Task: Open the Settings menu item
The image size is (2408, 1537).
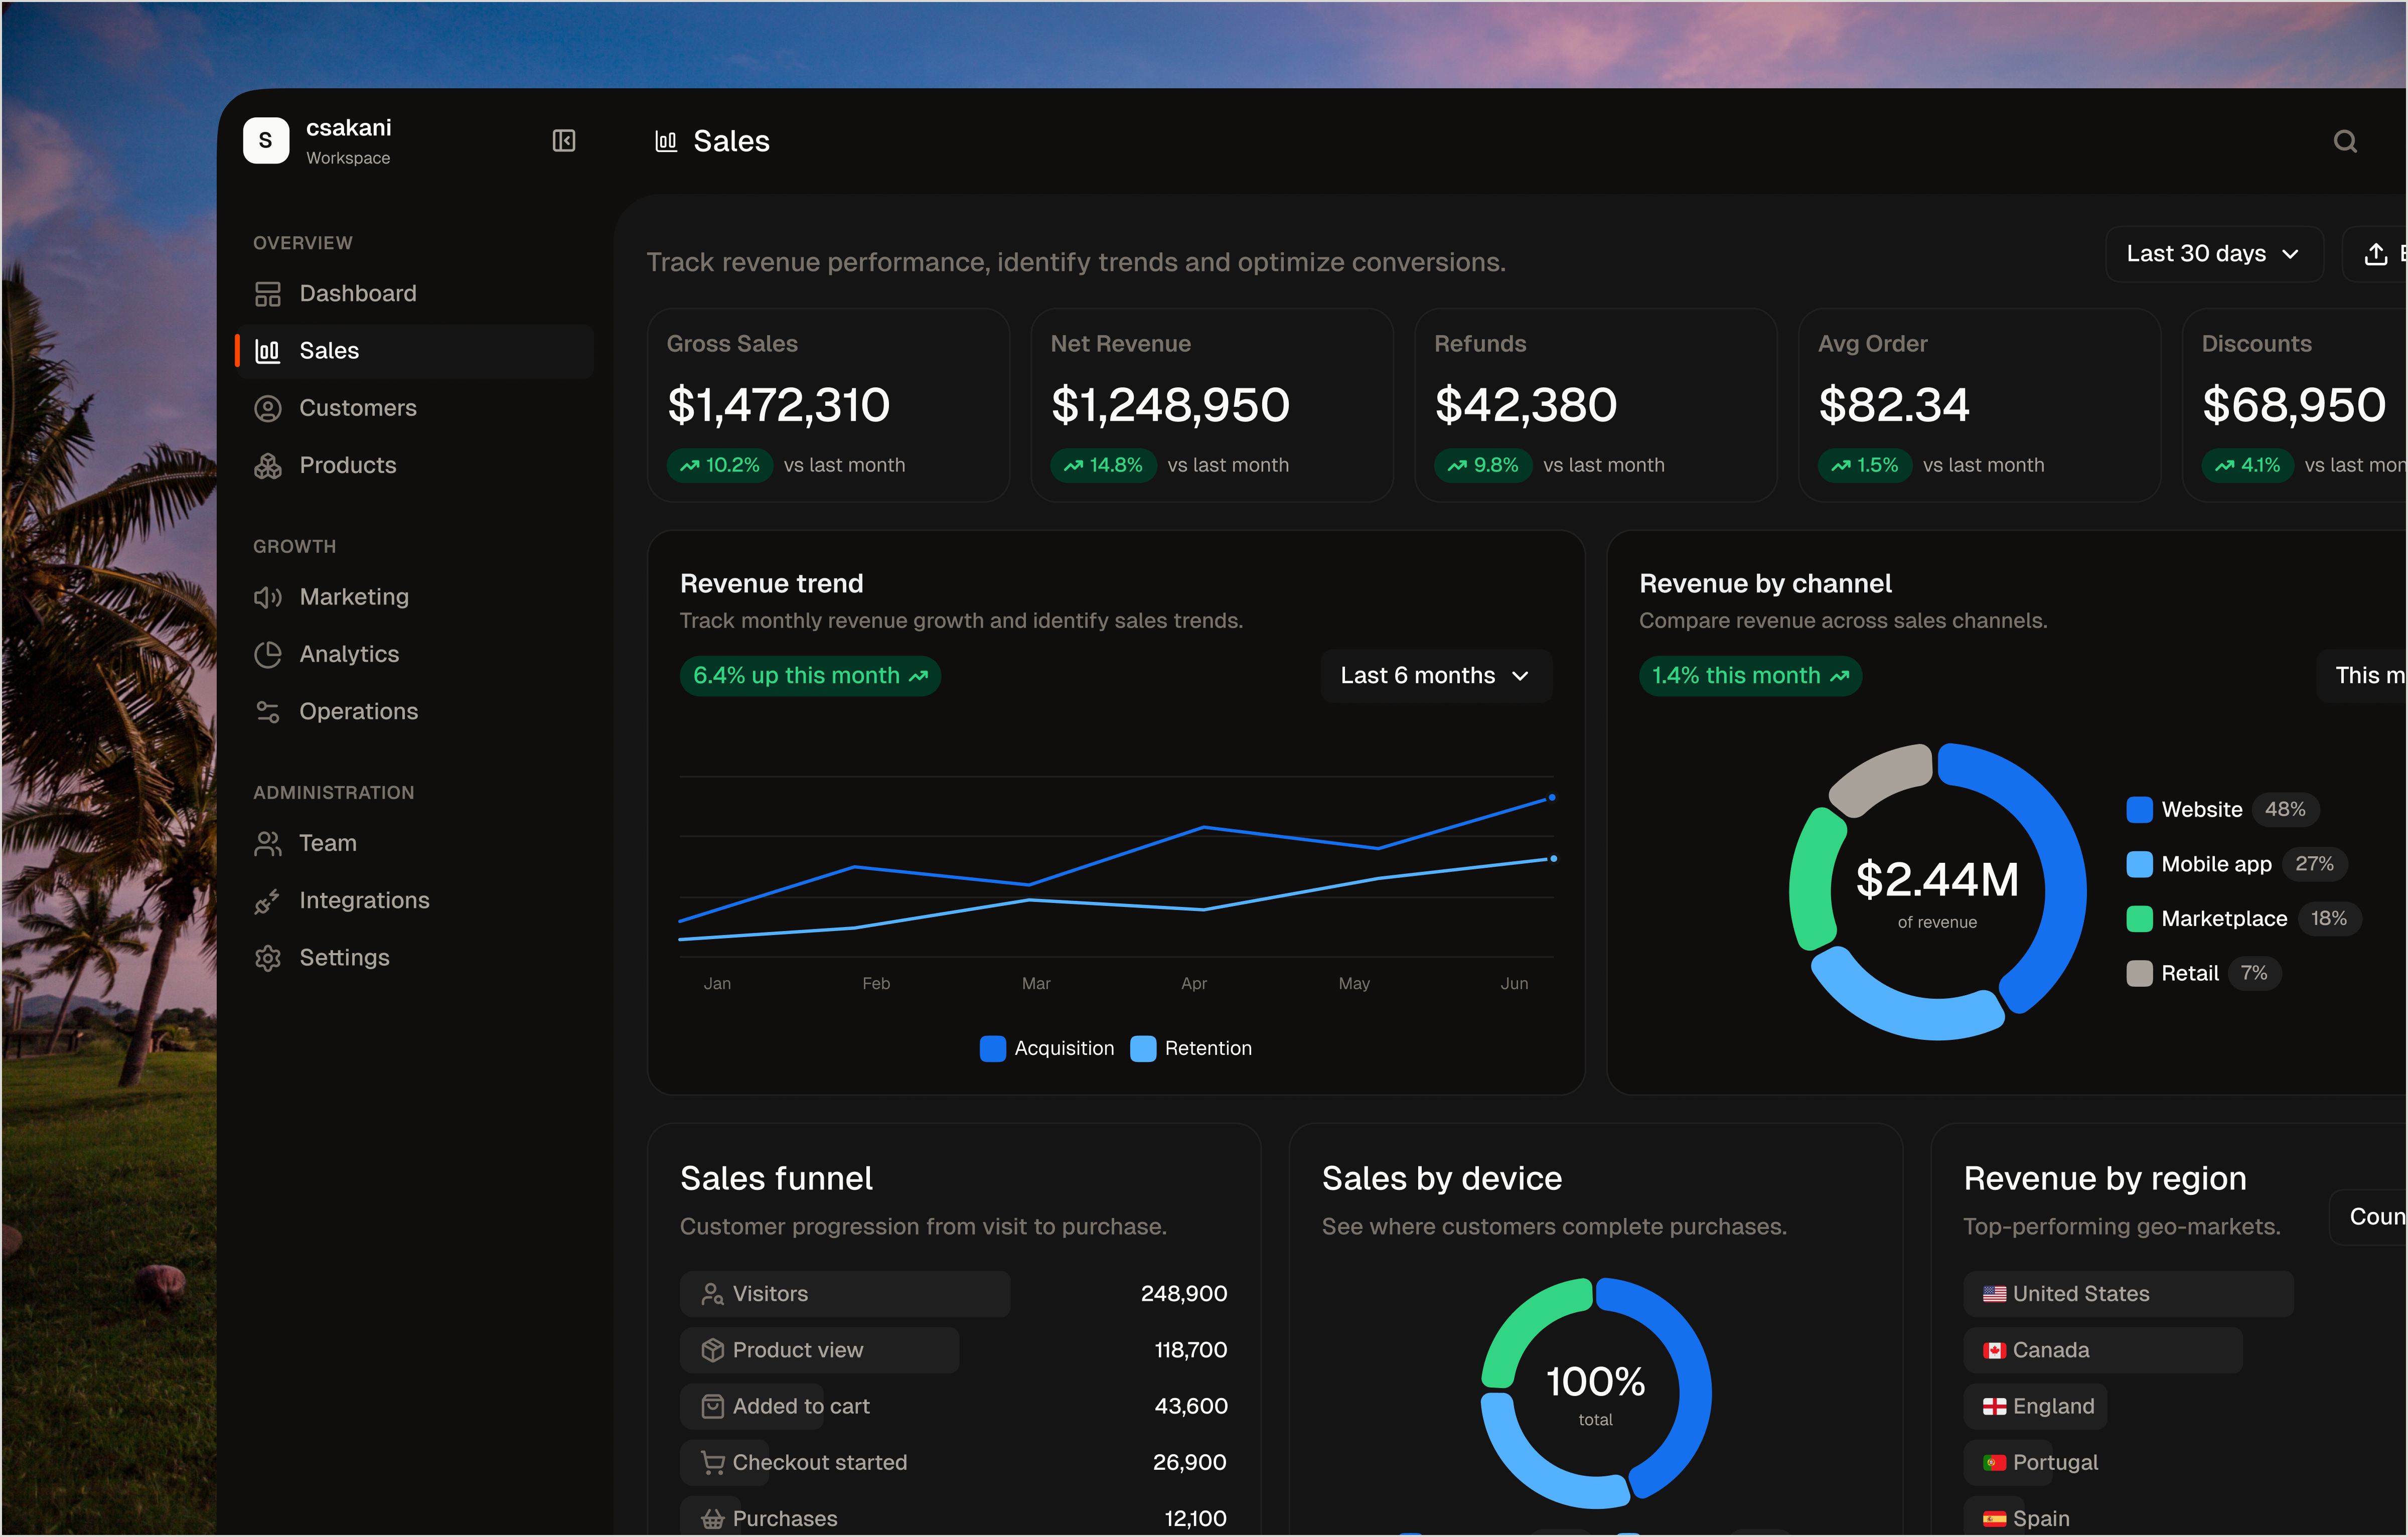Action: 414,958
